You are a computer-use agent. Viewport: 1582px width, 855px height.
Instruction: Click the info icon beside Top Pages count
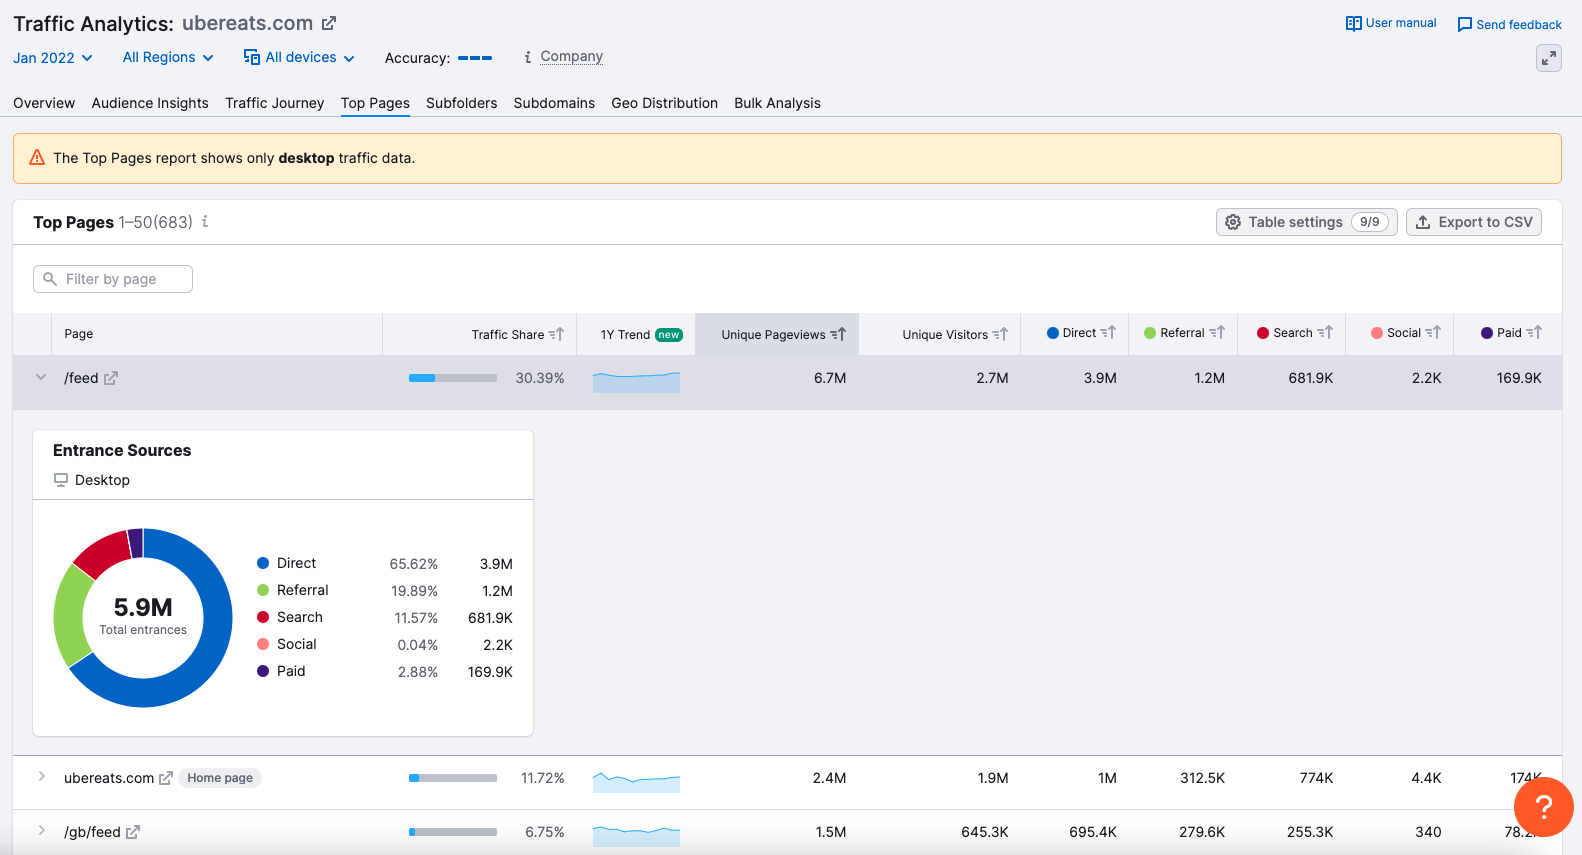(205, 222)
